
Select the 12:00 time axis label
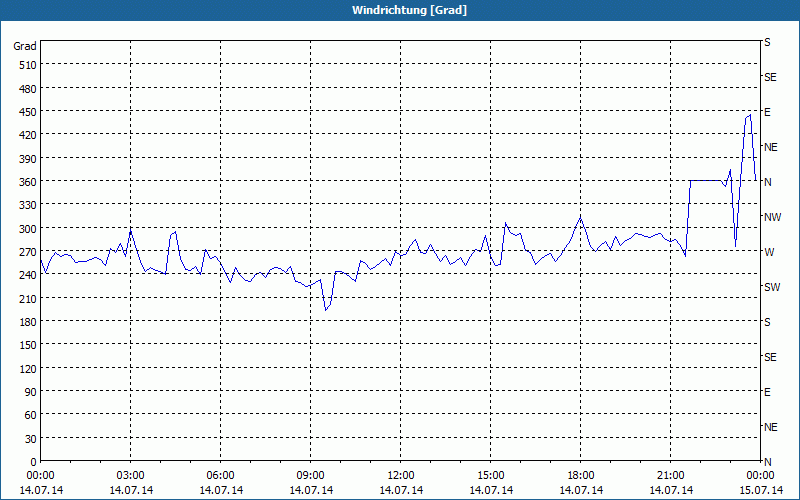click(x=401, y=476)
